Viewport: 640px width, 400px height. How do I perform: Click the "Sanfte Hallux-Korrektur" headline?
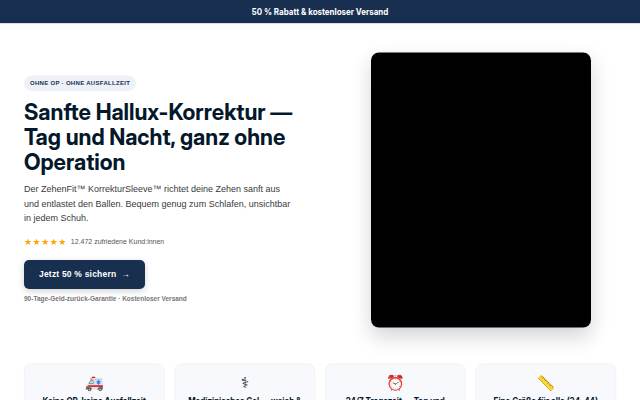click(x=158, y=137)
